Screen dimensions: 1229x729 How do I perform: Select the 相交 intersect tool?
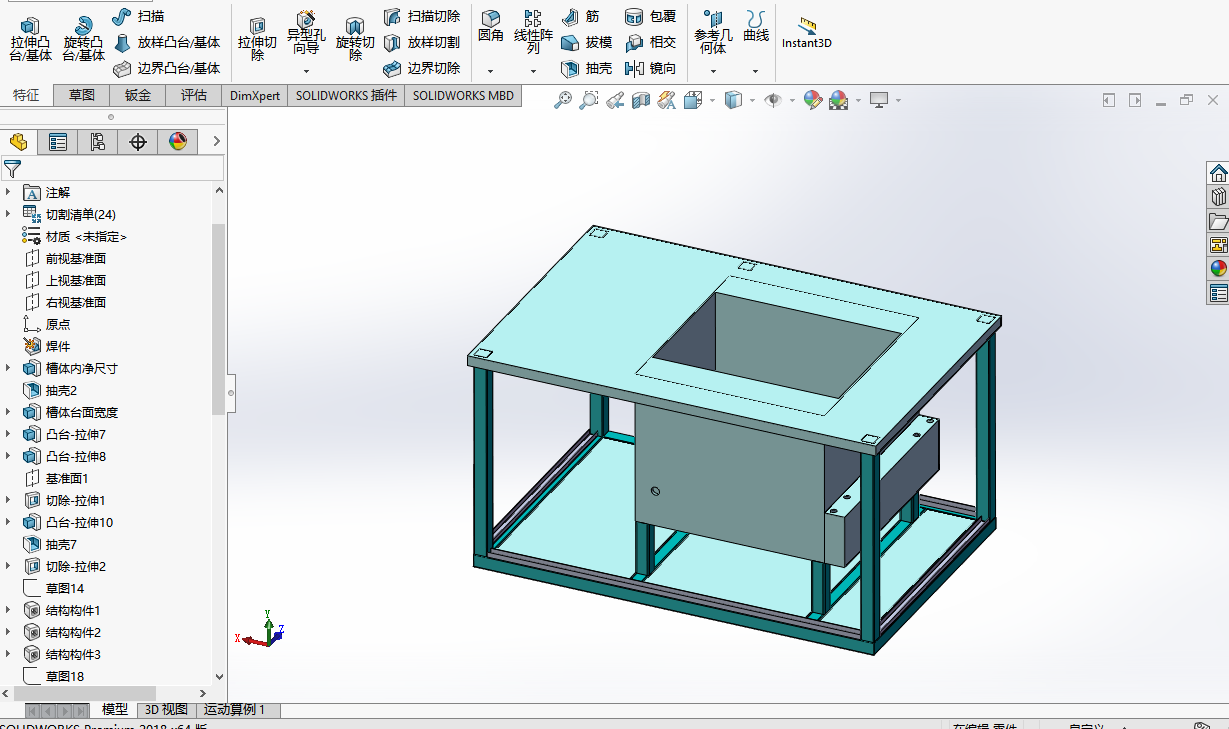(x=650, y=42)
